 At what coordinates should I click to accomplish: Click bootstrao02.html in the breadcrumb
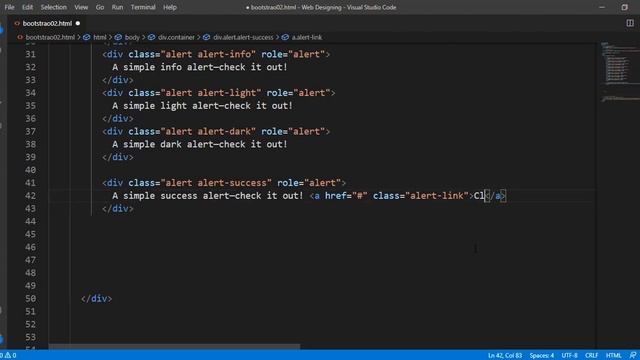coord(50,37)
